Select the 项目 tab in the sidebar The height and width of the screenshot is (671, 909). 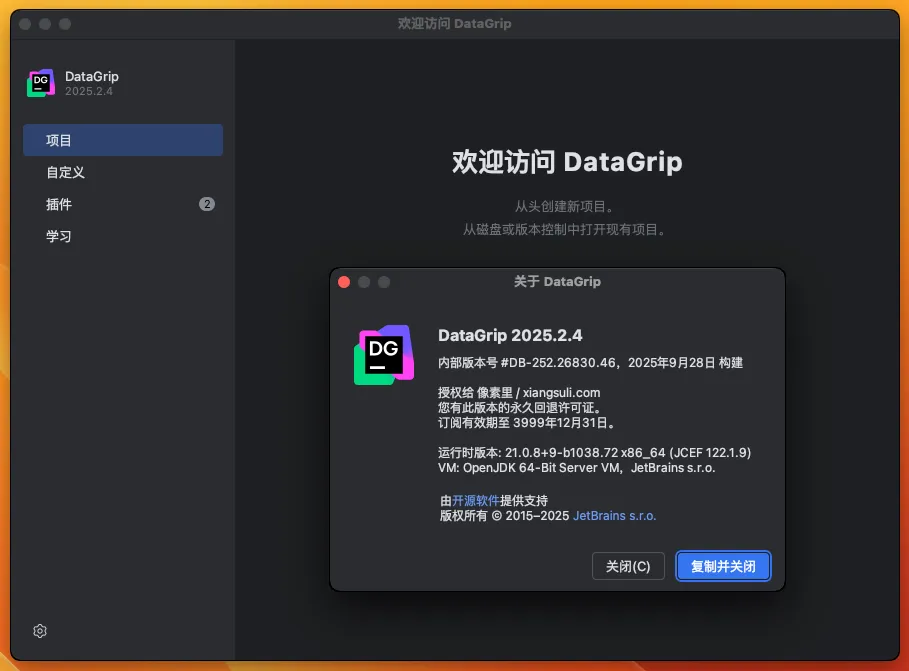point(122,140)
